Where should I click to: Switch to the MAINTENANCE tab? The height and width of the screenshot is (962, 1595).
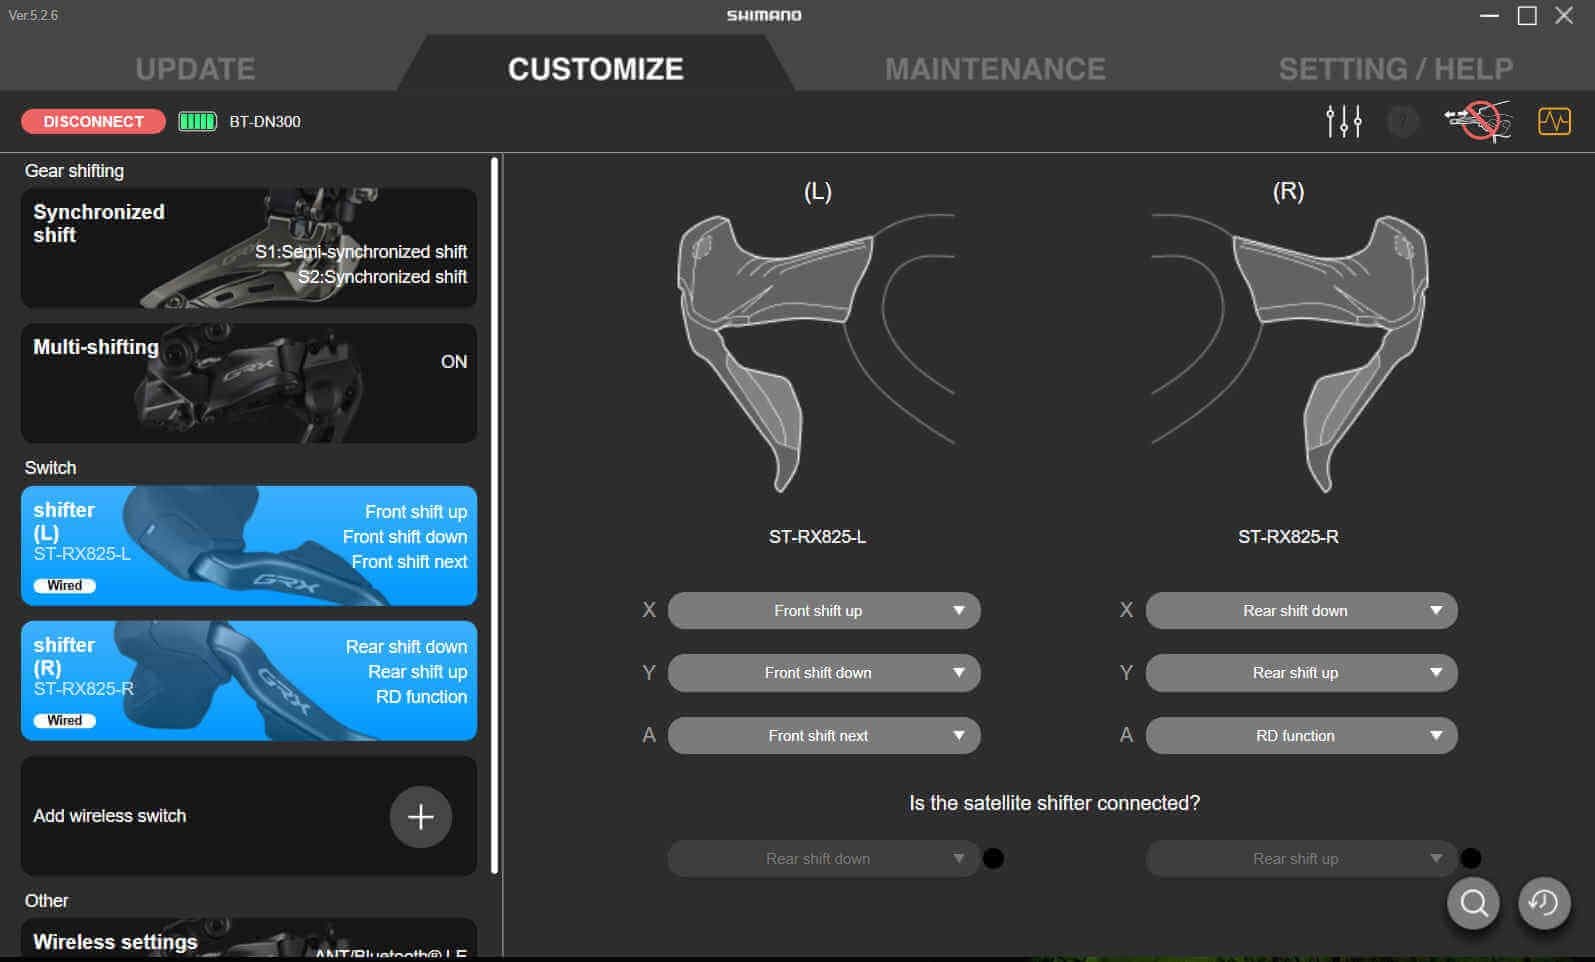pyautogui.click(x=995, y=69)
